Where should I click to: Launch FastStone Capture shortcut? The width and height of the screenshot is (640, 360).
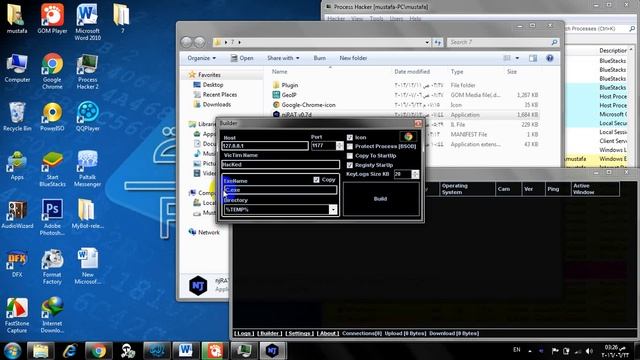(17, 315)
